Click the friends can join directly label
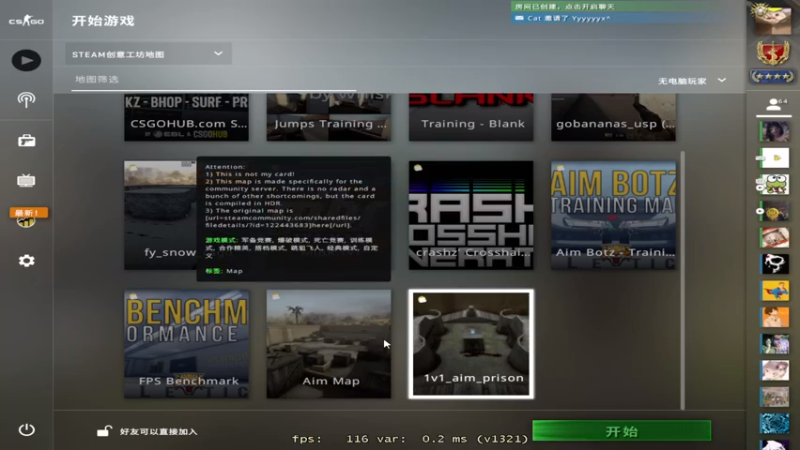This screenshot has height=450, width=800. pyautogui.click(x=158, y=432)
